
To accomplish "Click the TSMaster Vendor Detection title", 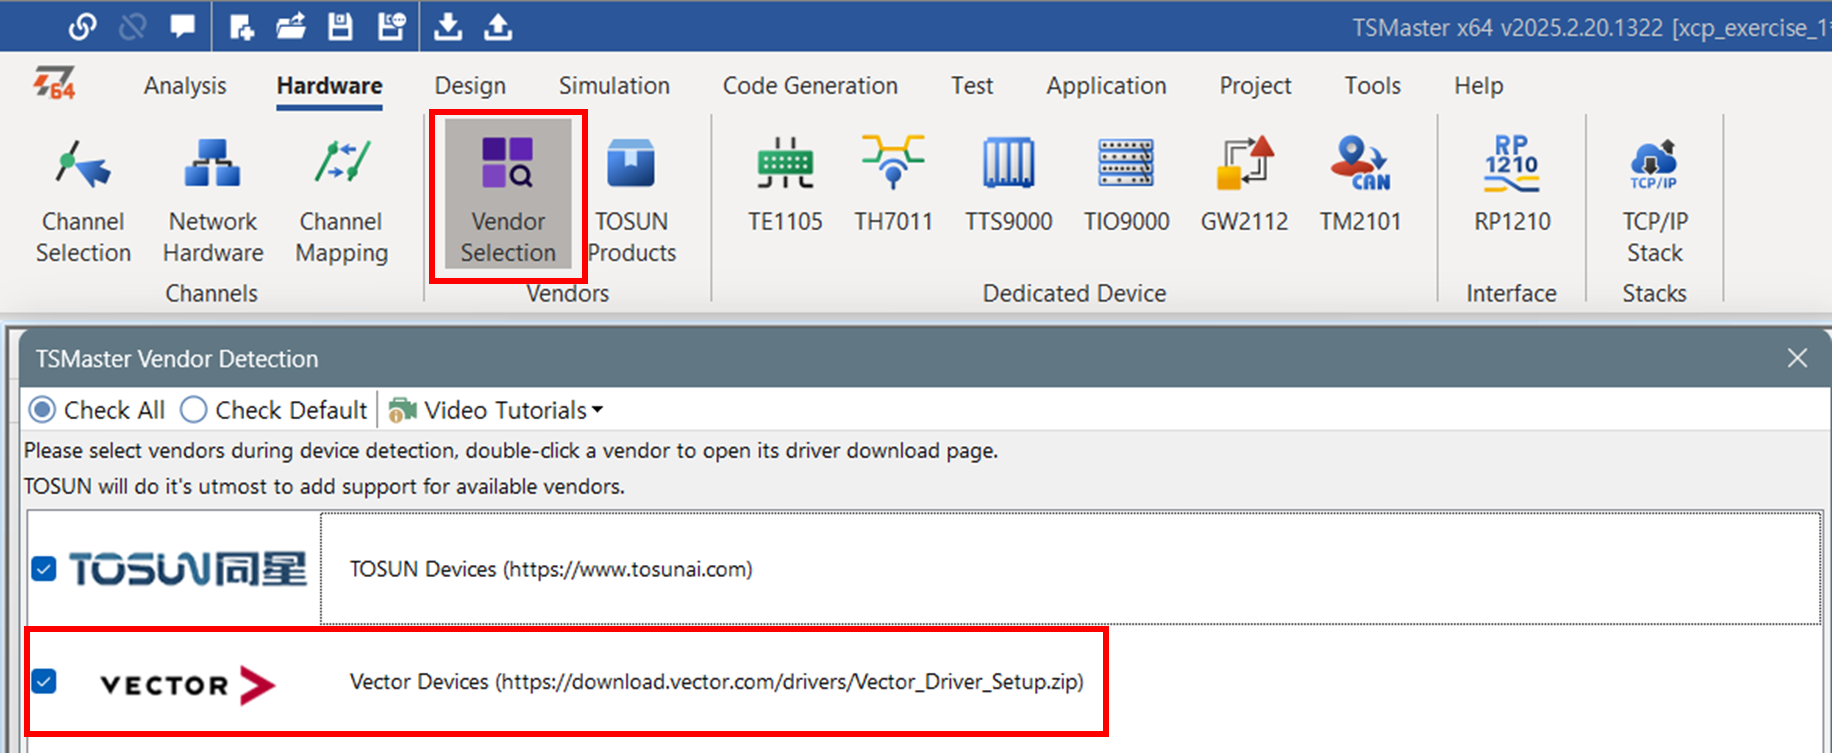I will coord(177,359).
